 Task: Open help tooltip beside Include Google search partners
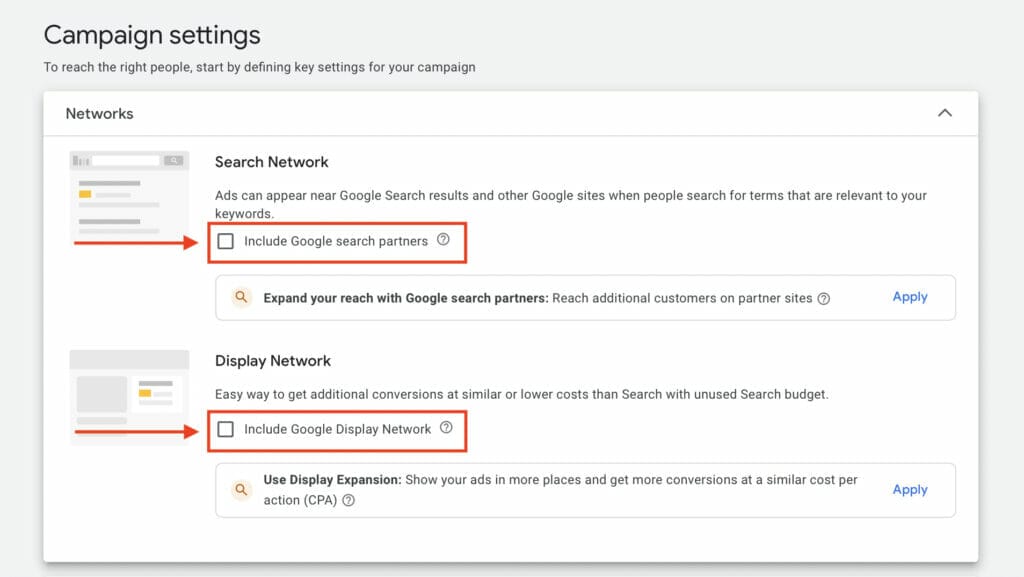442,241
